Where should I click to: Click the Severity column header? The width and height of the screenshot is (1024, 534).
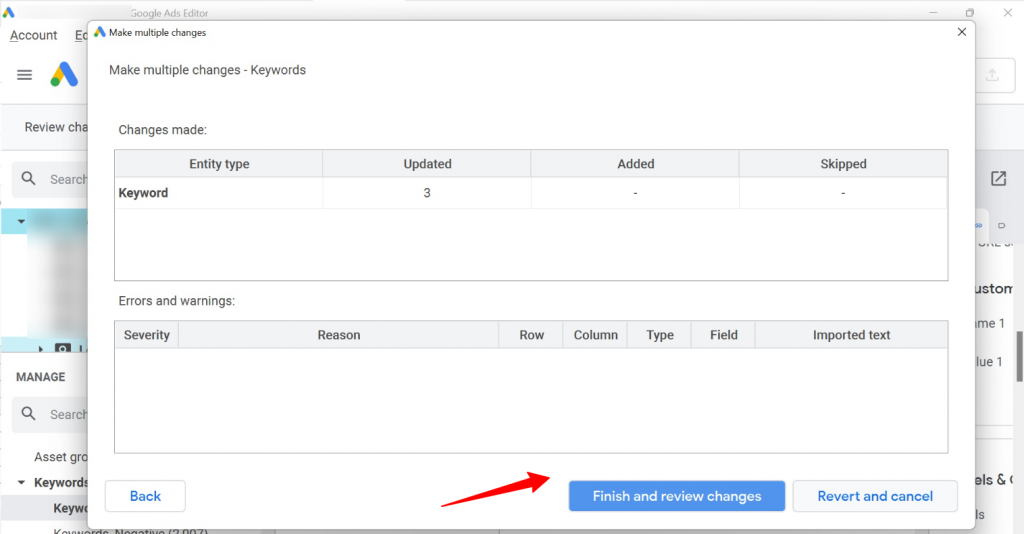146,335
